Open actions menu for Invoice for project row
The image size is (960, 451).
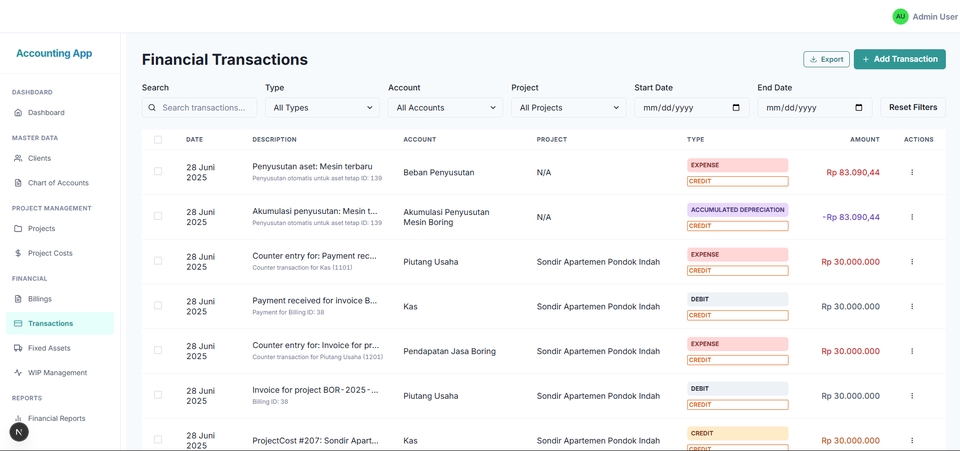pos(912,396)
